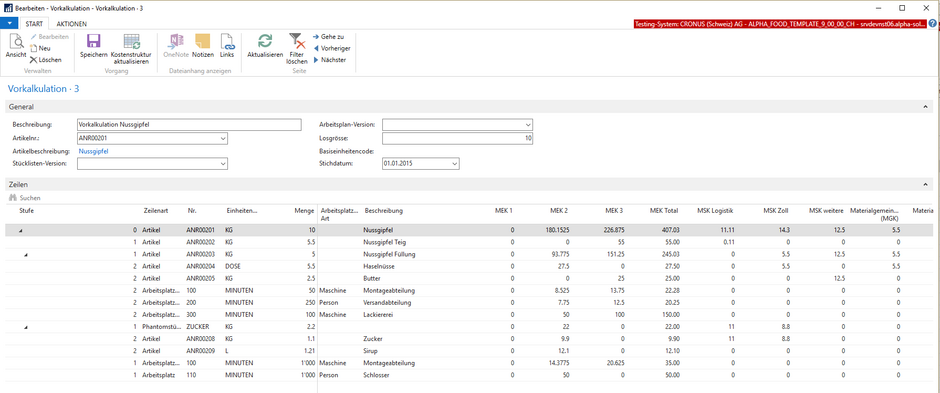Sort by the MEK Total column header
Image resolution: width=940 pixels, height=393 pixels.
point(664,211)
